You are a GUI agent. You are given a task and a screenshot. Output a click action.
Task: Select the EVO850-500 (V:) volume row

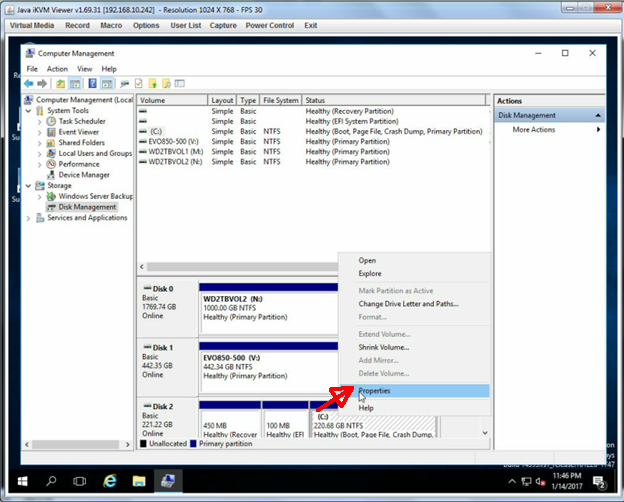313,142
